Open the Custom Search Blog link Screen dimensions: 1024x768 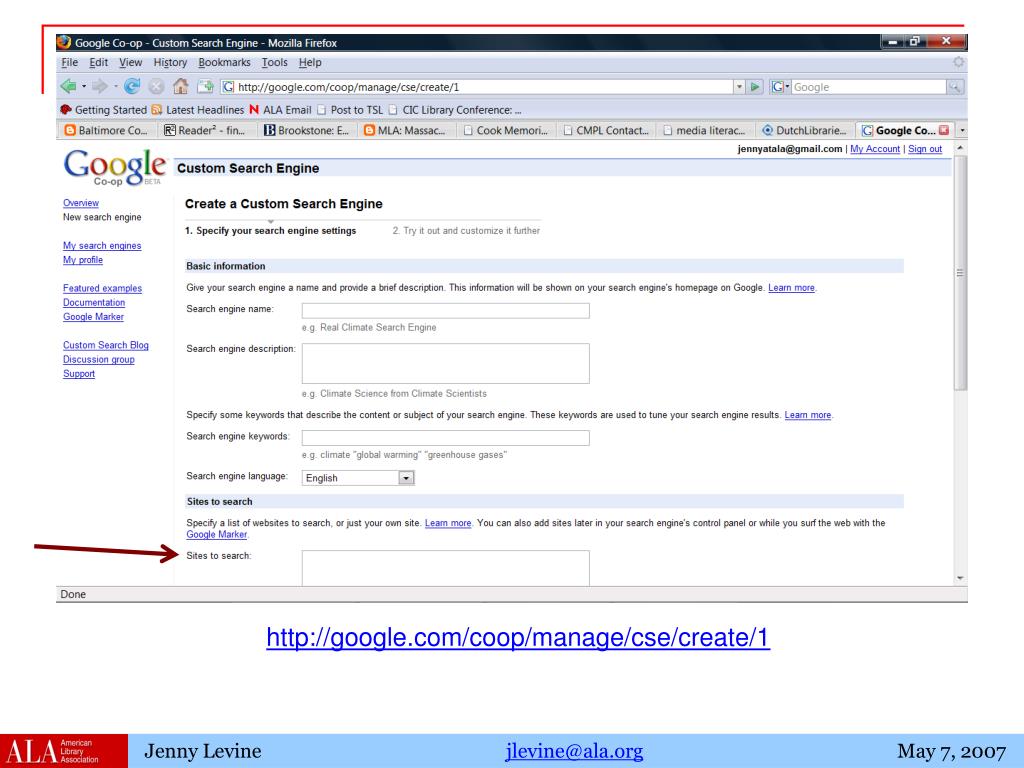coord(106,345)
